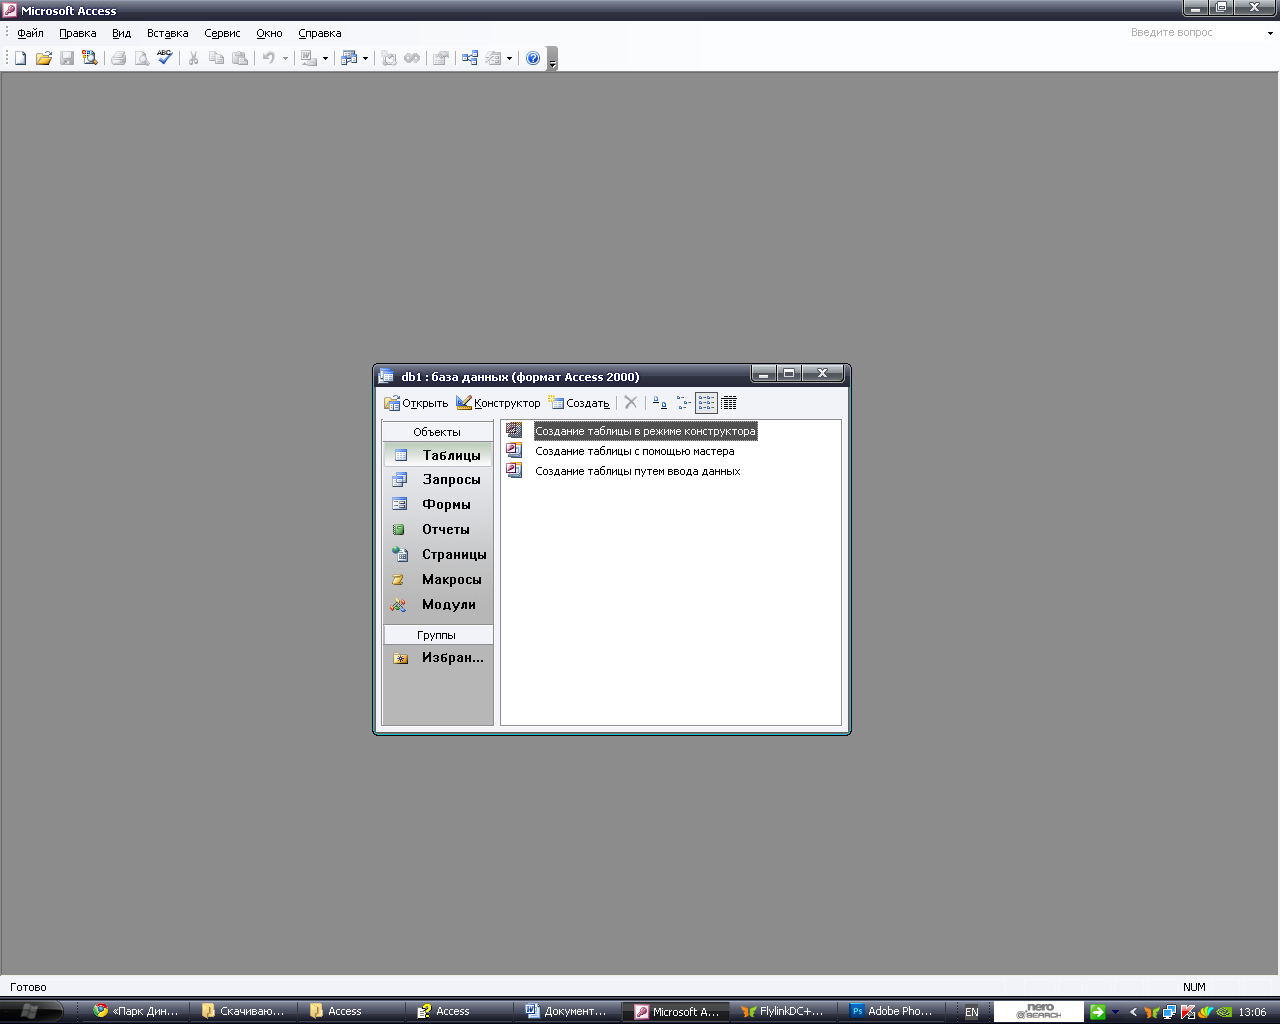Viewport: 1280px width, 1024px height.
Task: Switch to Adobe Photoshop taskbar window
Action: tap(891, 1011)
